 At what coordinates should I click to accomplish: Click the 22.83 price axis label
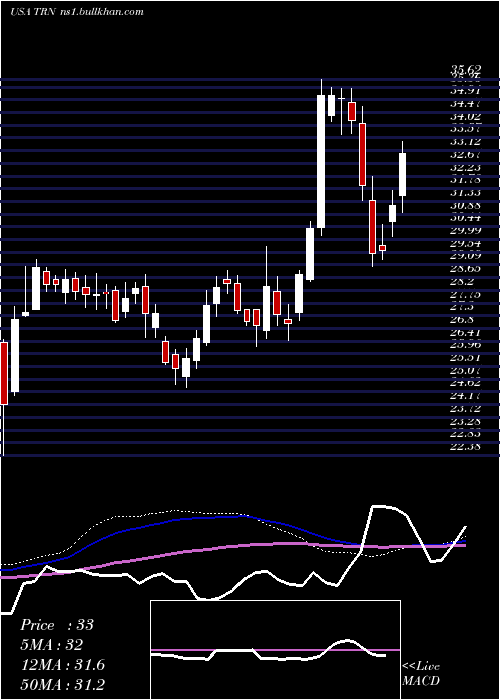(x=466, y=433)
